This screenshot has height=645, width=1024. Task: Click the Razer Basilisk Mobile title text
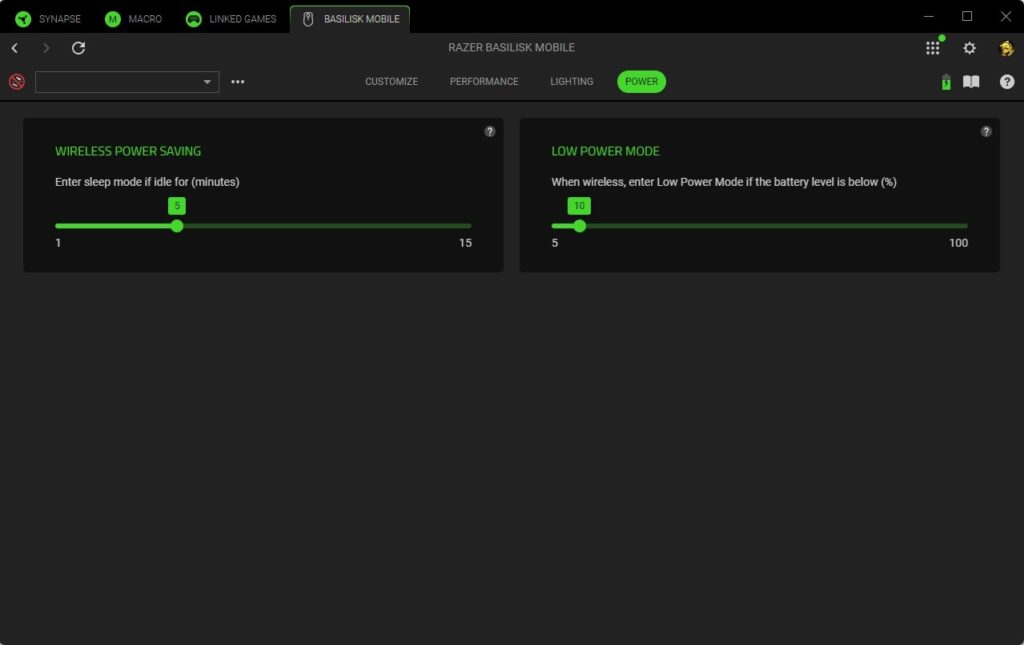[511, 48]
